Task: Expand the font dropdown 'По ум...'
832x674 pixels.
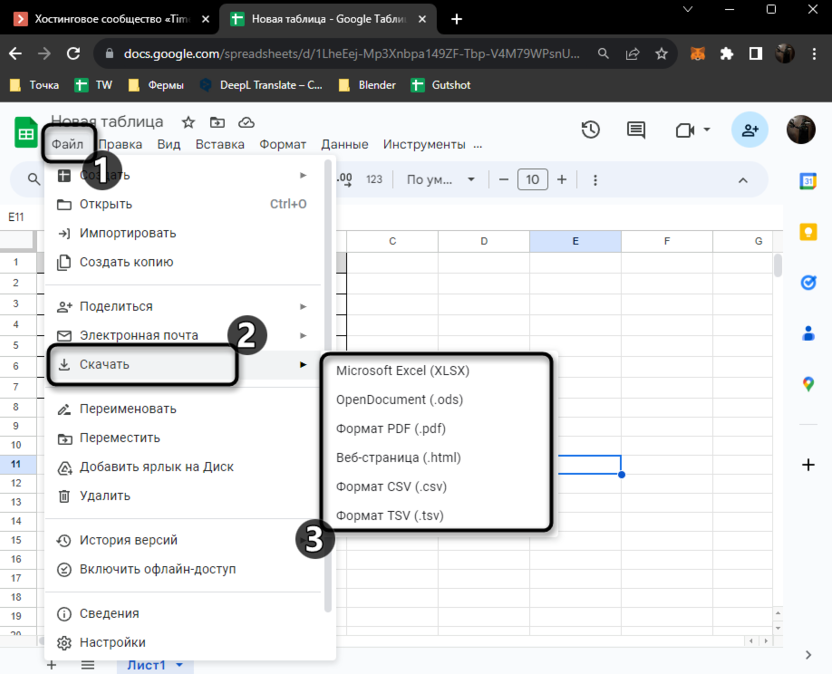Action: (441, 180)
